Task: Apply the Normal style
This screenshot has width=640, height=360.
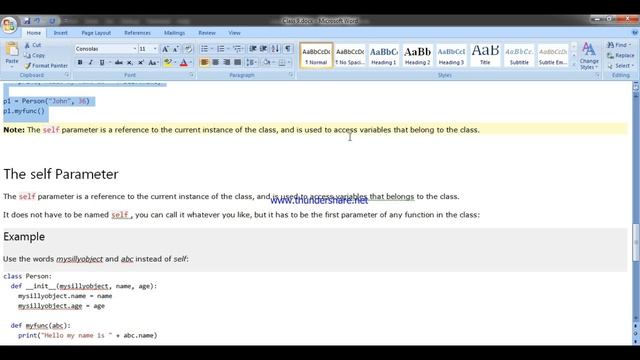Action: 316,56
